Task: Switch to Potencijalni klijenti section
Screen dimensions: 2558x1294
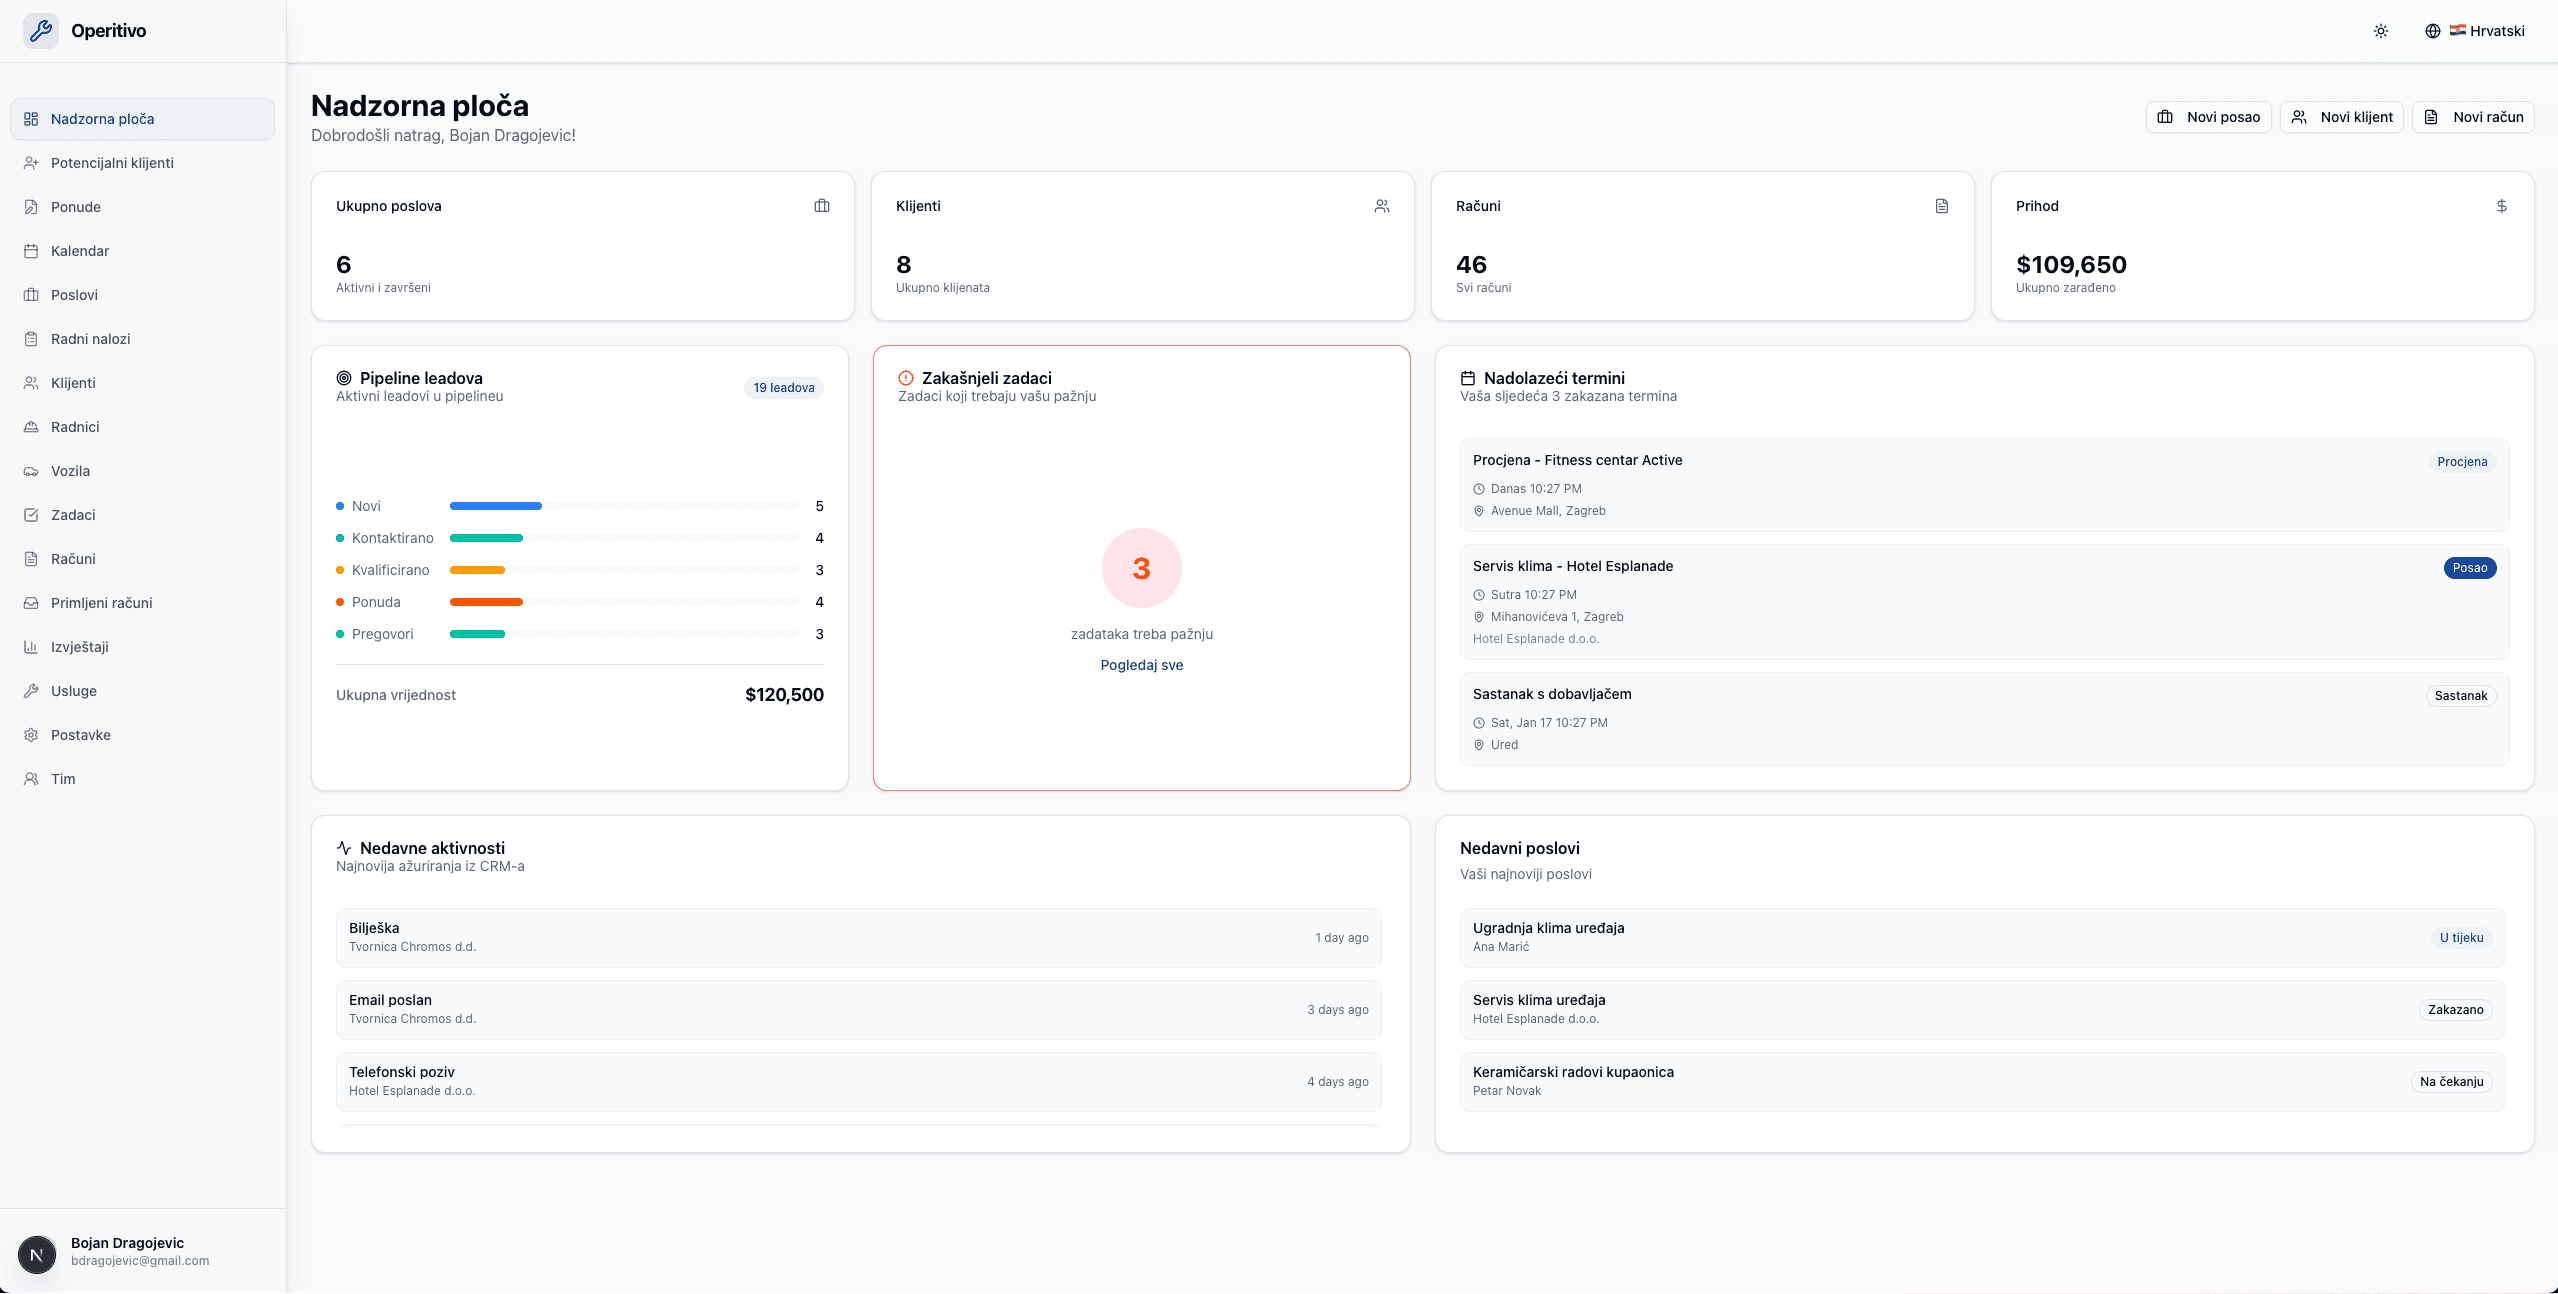Action: [112, 162]
